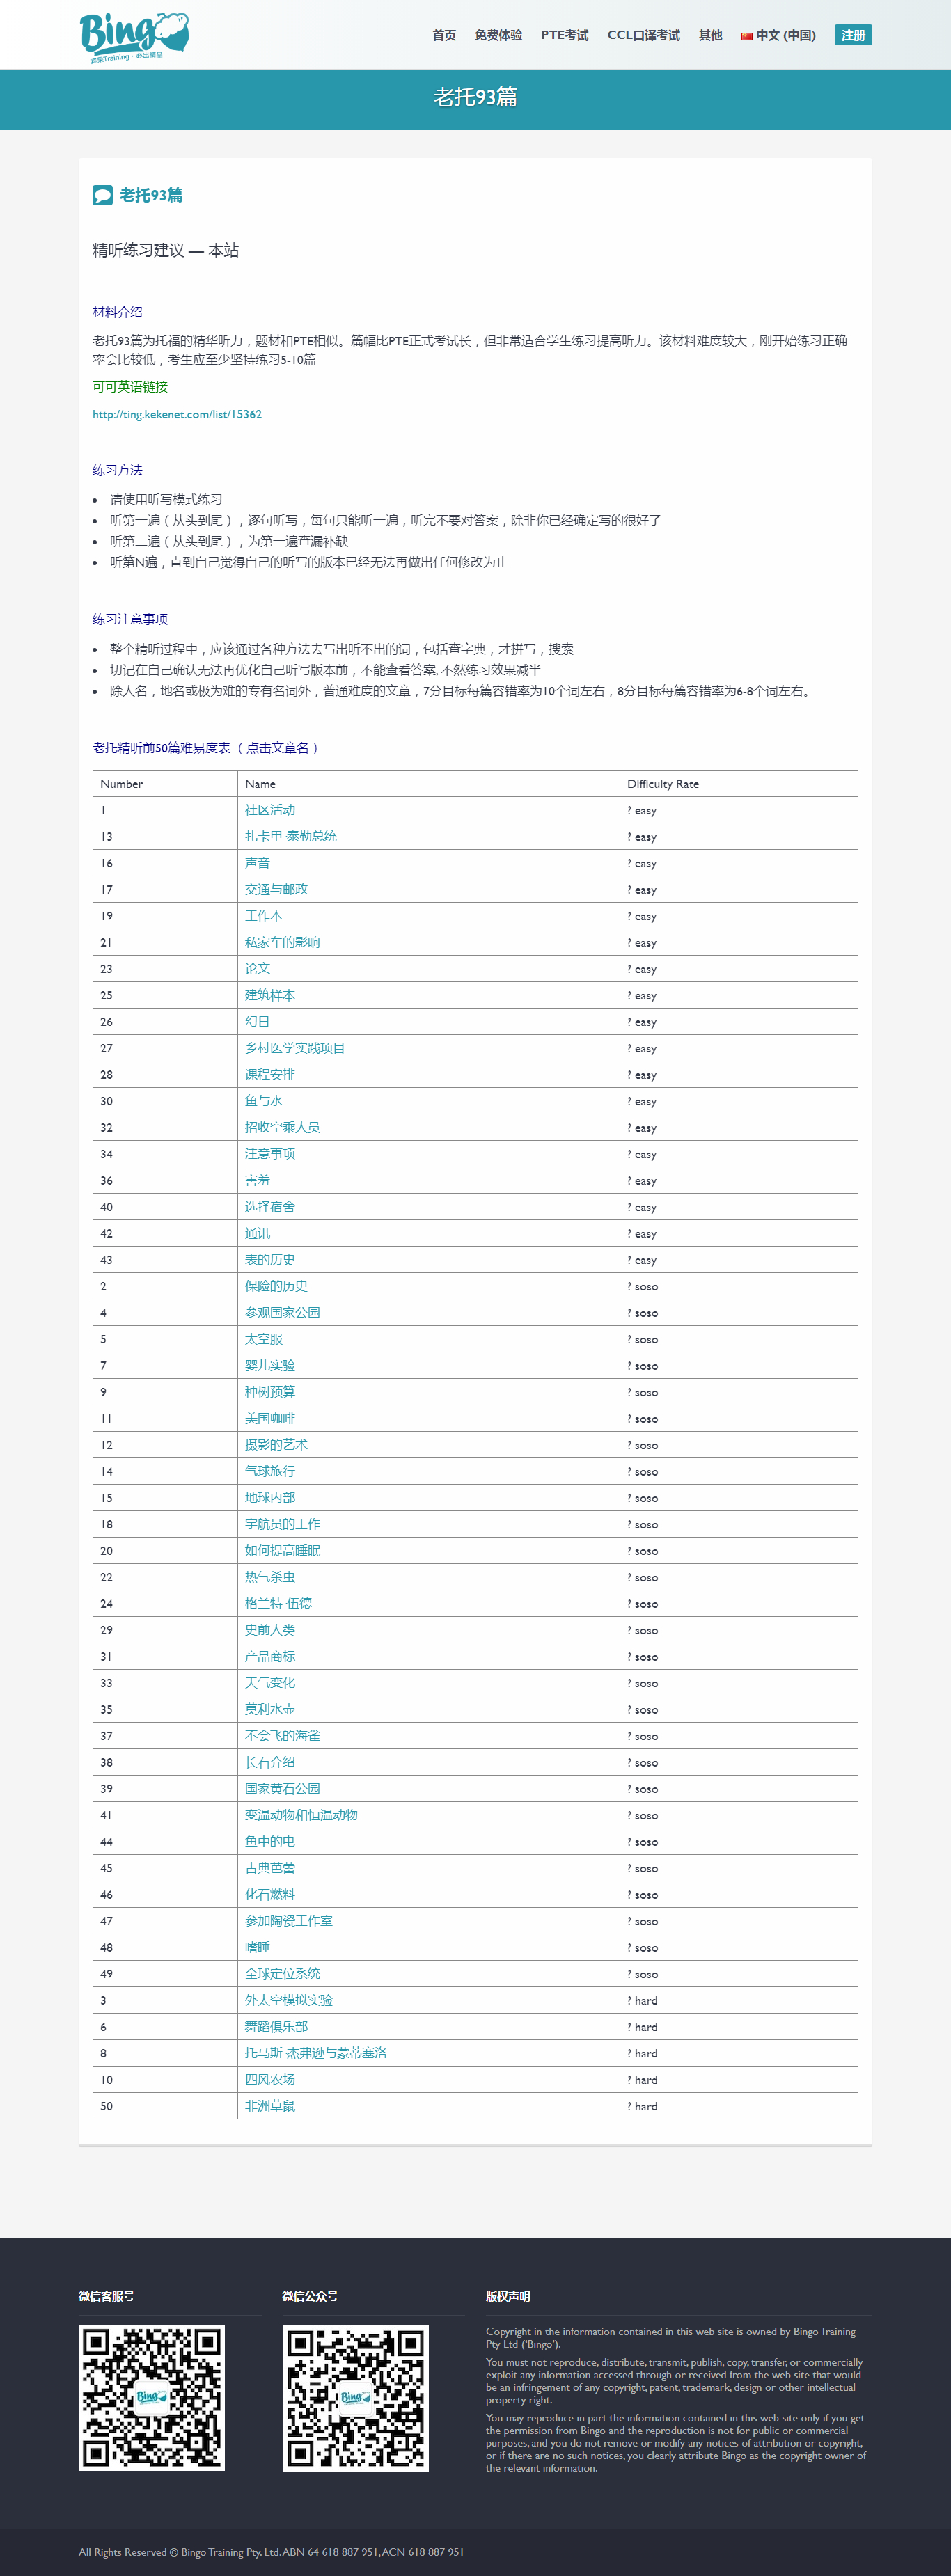Viewport: 951px width, 2576px height.
Task: Expand the 其他 navigation menu
Action: (710, 35)
